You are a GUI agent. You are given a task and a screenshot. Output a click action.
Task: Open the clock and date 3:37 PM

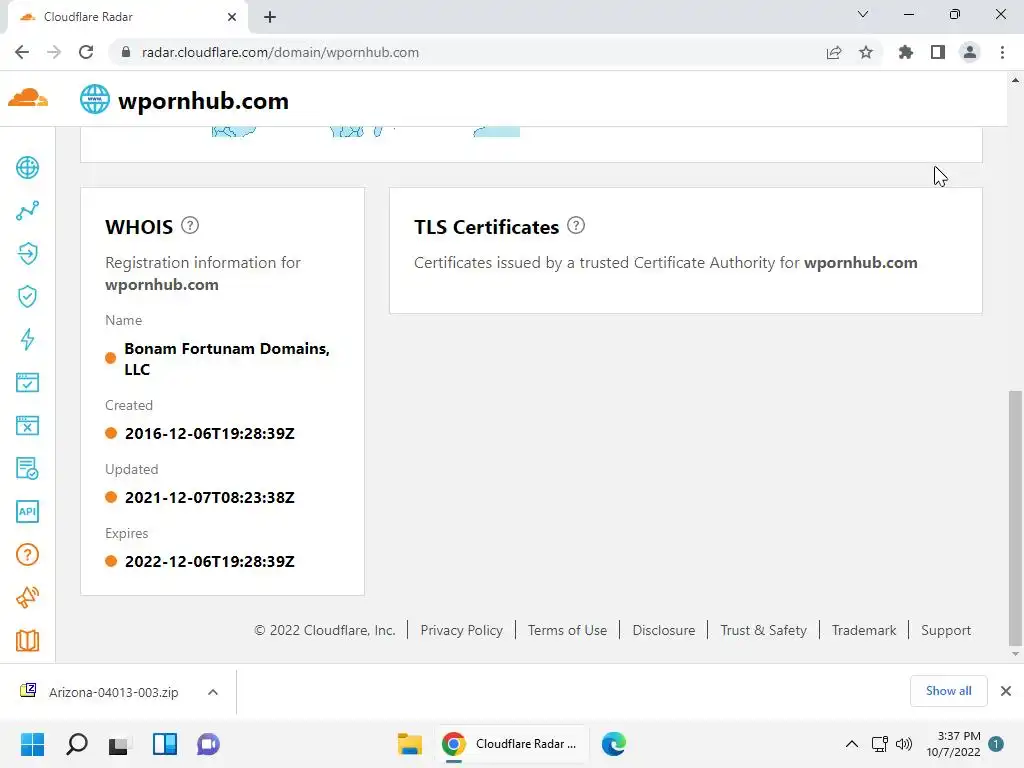pos(953,744)
